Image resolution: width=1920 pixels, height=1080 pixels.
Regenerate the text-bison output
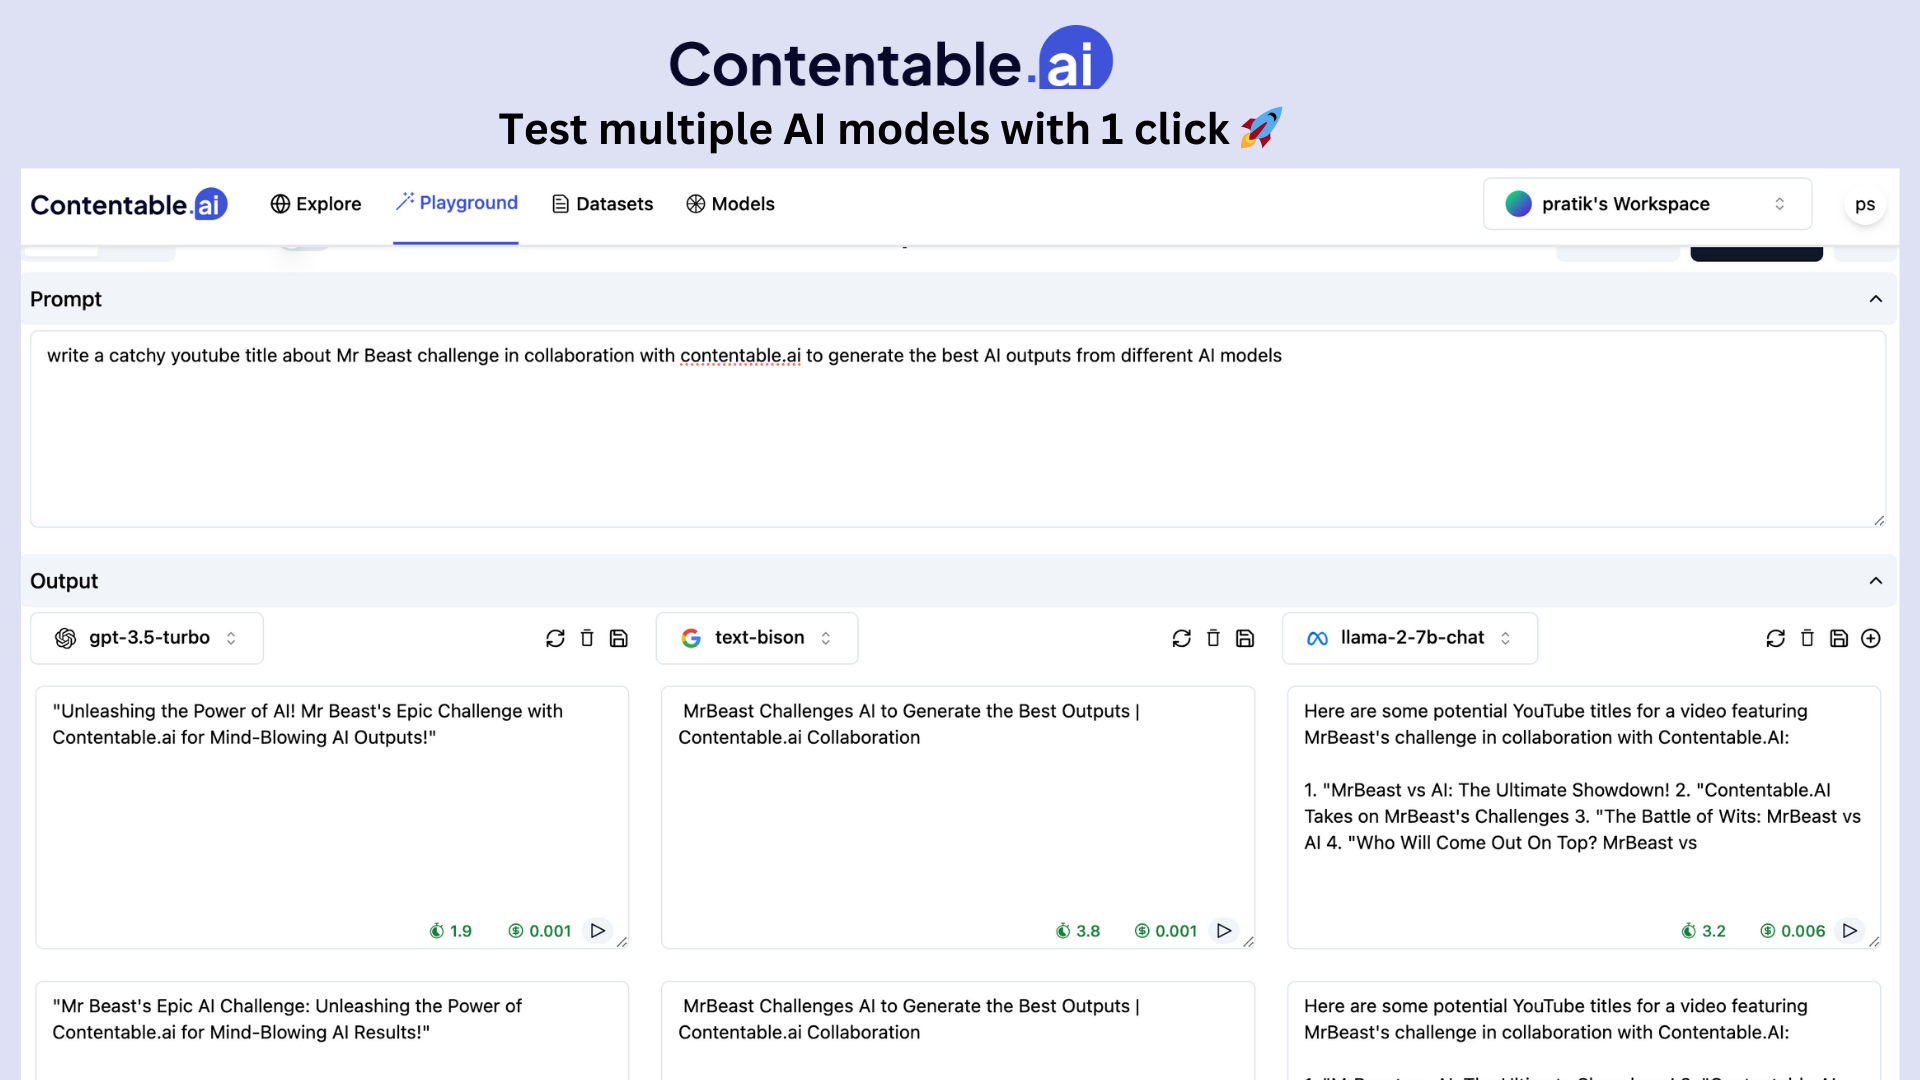pos(1181,638)
